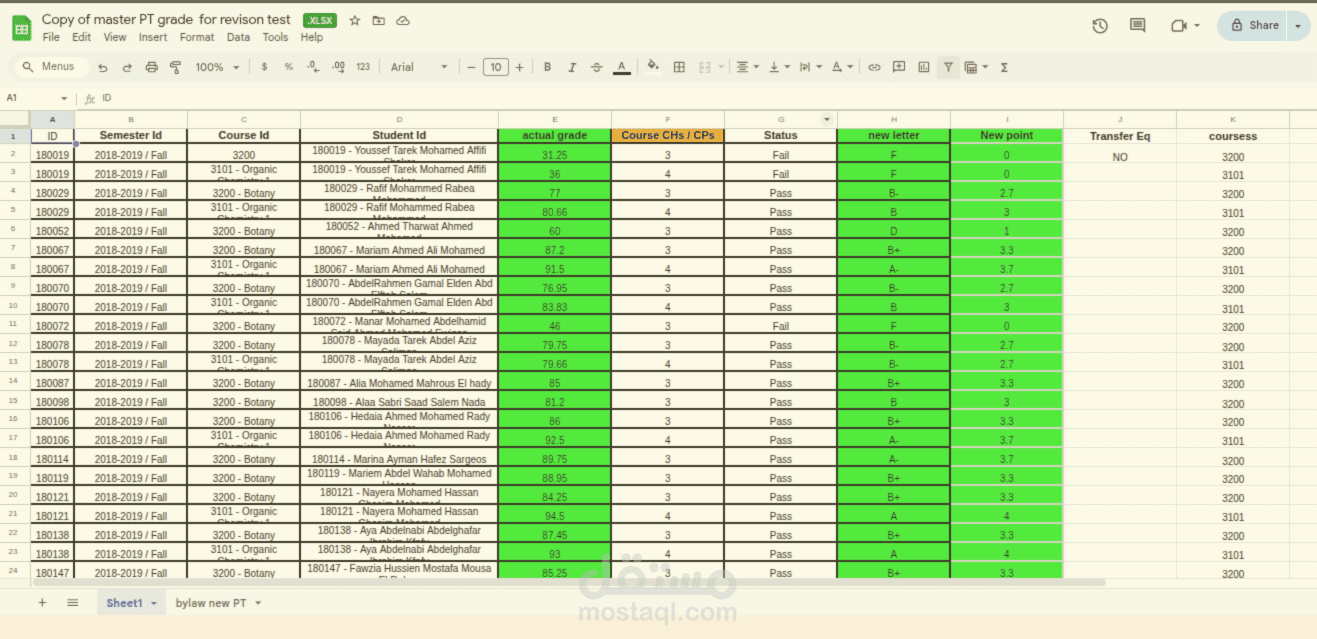This screenshot has height=639, width=1317.
Task: Click the .XLSX file format badge
Action: pos(320,20)
